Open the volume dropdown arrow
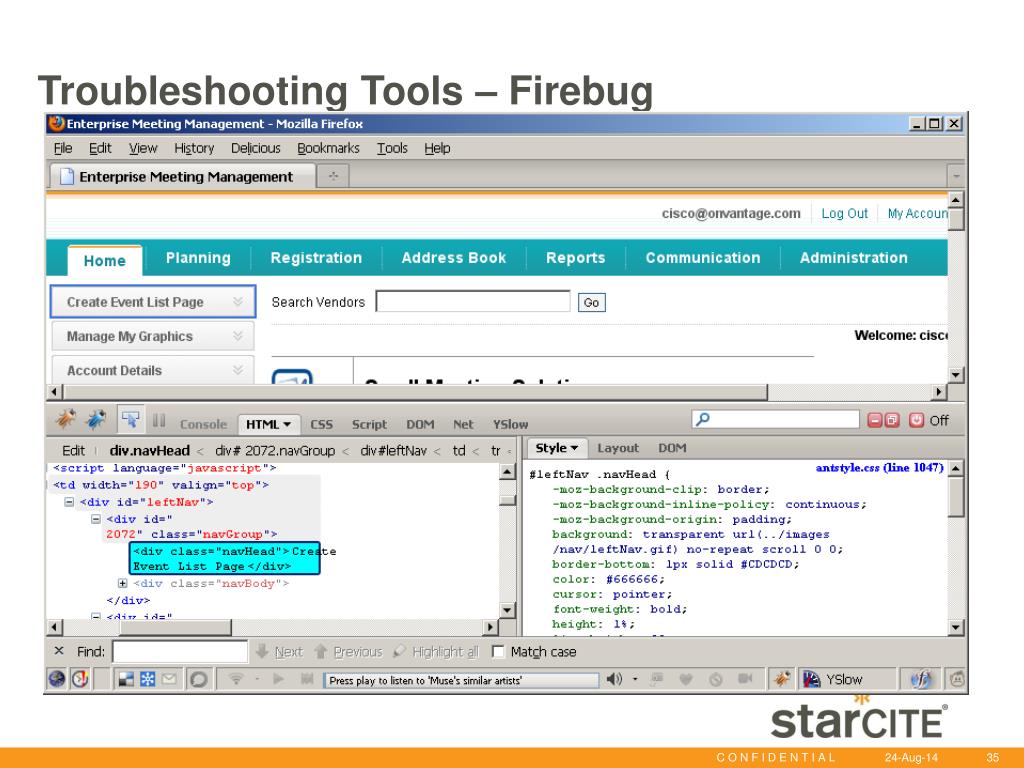The image size is (1024, 768). 635,679
